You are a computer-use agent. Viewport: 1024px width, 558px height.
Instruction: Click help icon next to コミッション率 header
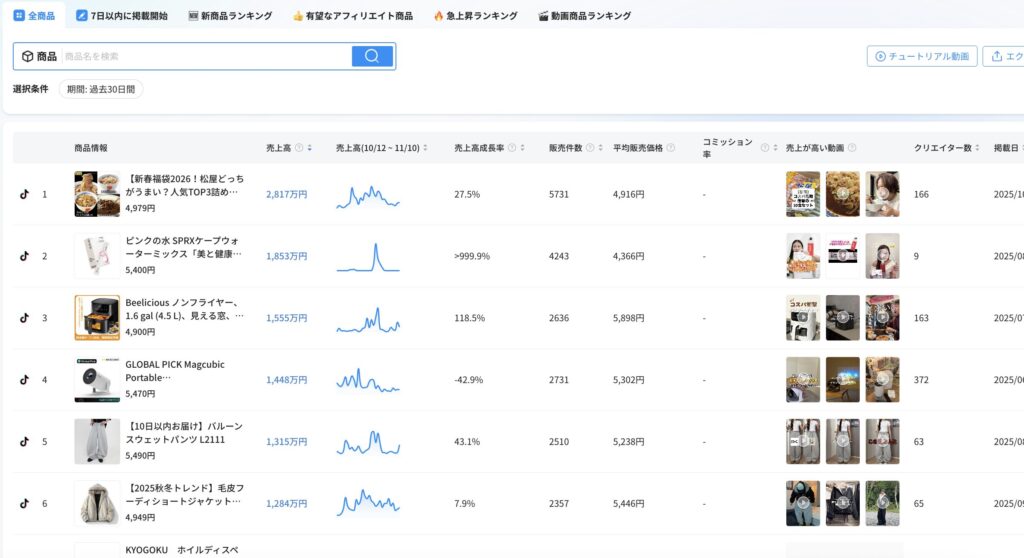(765, 148)
